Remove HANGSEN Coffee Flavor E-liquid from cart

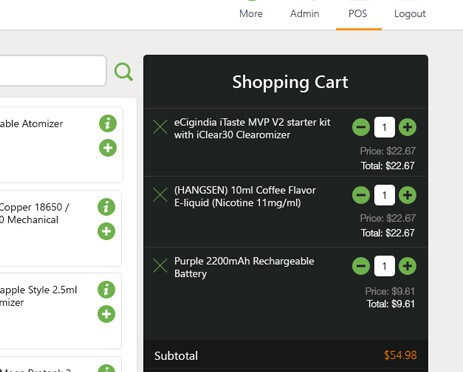pyautogui.click(x=160, y=194)
